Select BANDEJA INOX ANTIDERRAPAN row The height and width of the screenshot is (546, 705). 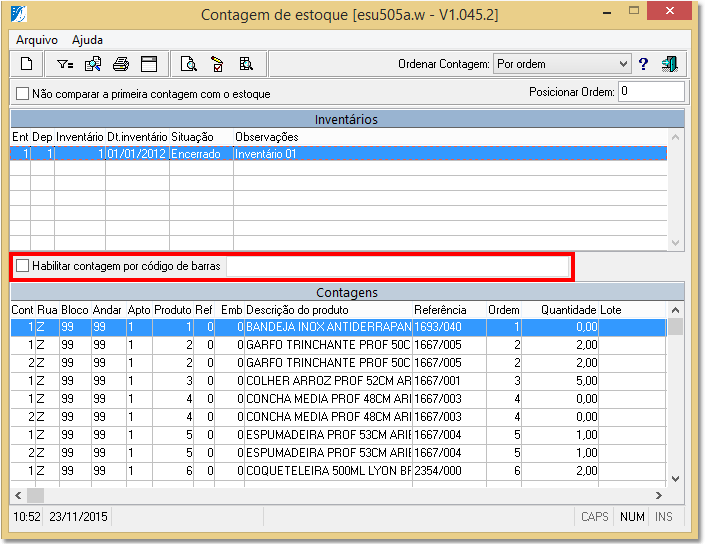(x=338, y=327)
